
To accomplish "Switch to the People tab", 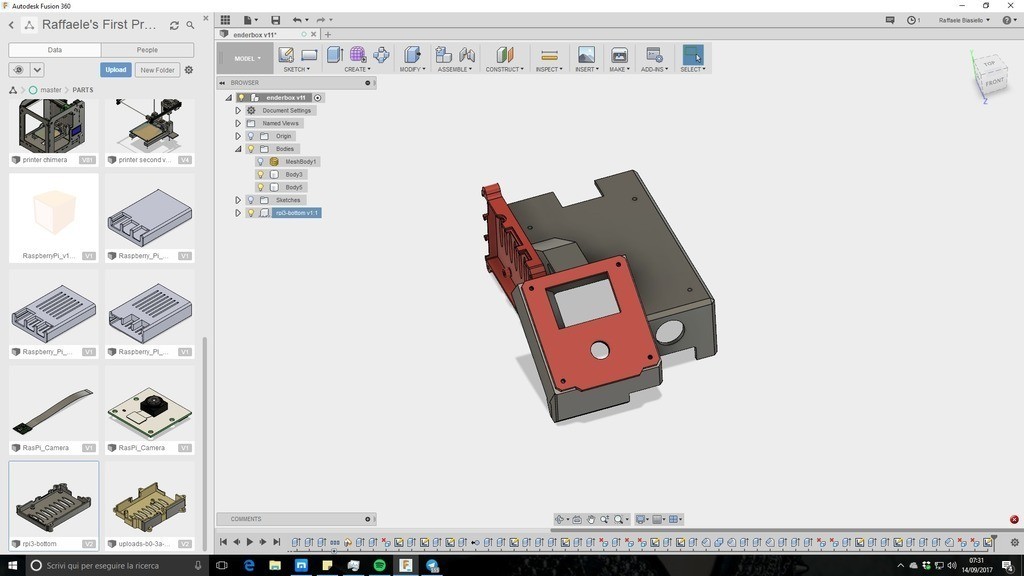I will point(147,49).
